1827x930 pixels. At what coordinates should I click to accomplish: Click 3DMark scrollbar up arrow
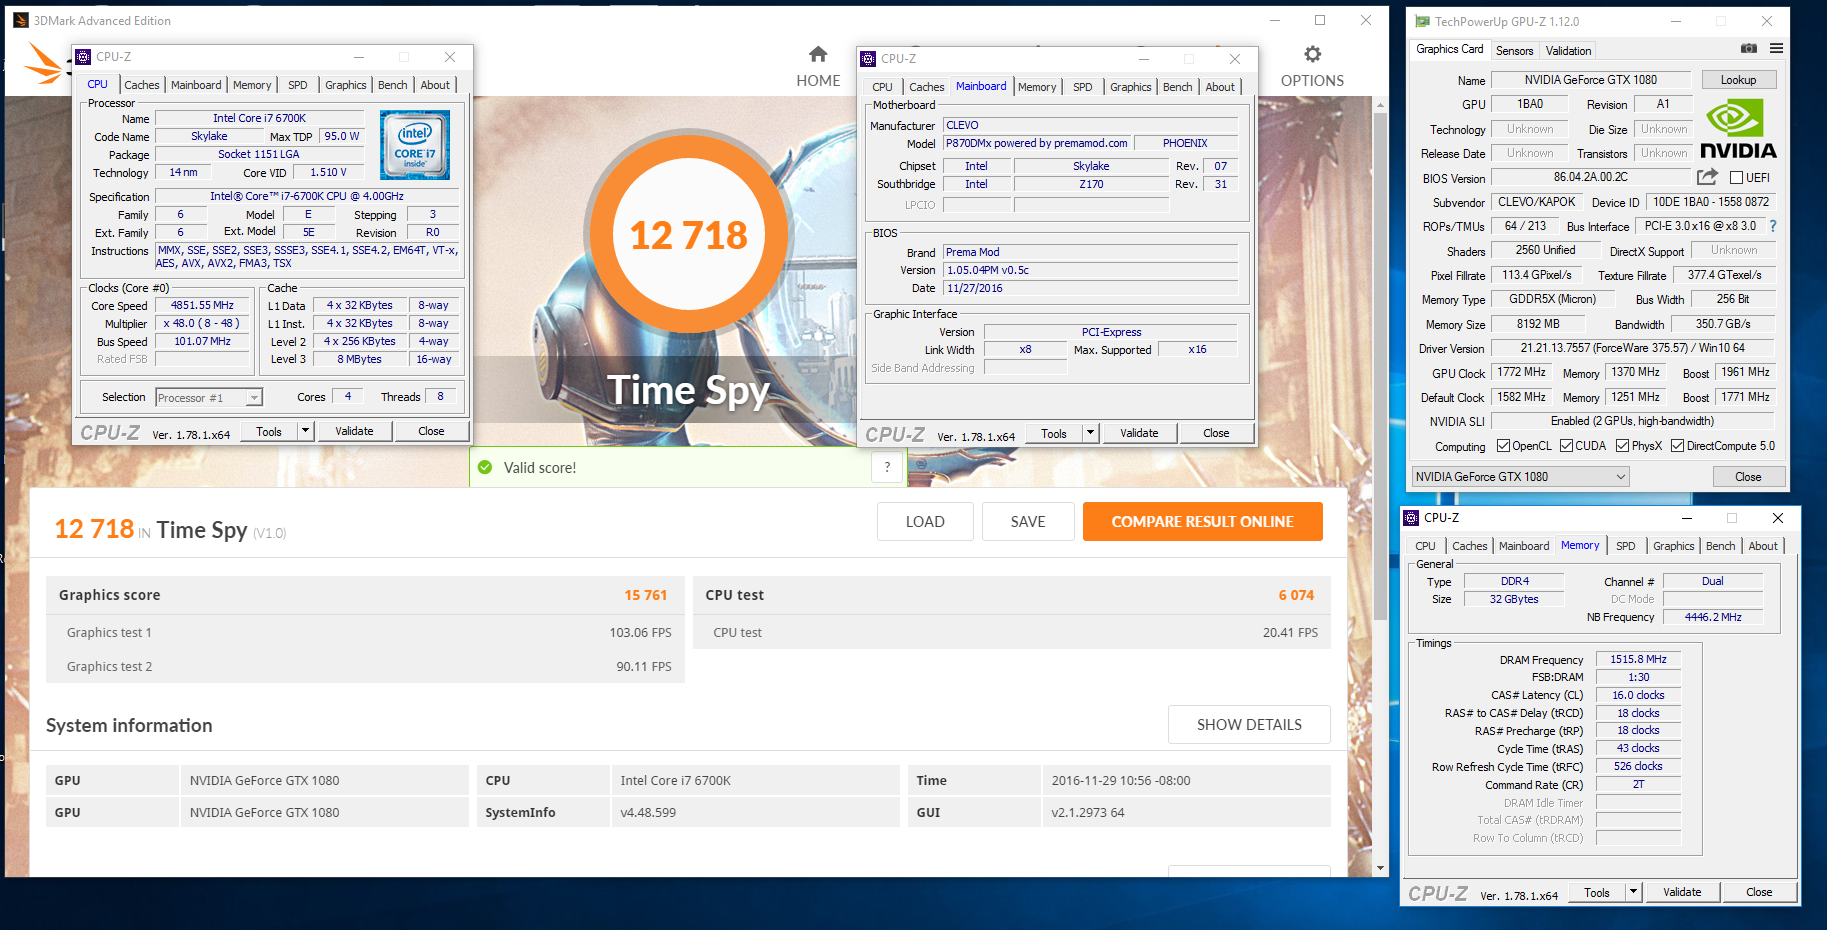point(1380,104)
